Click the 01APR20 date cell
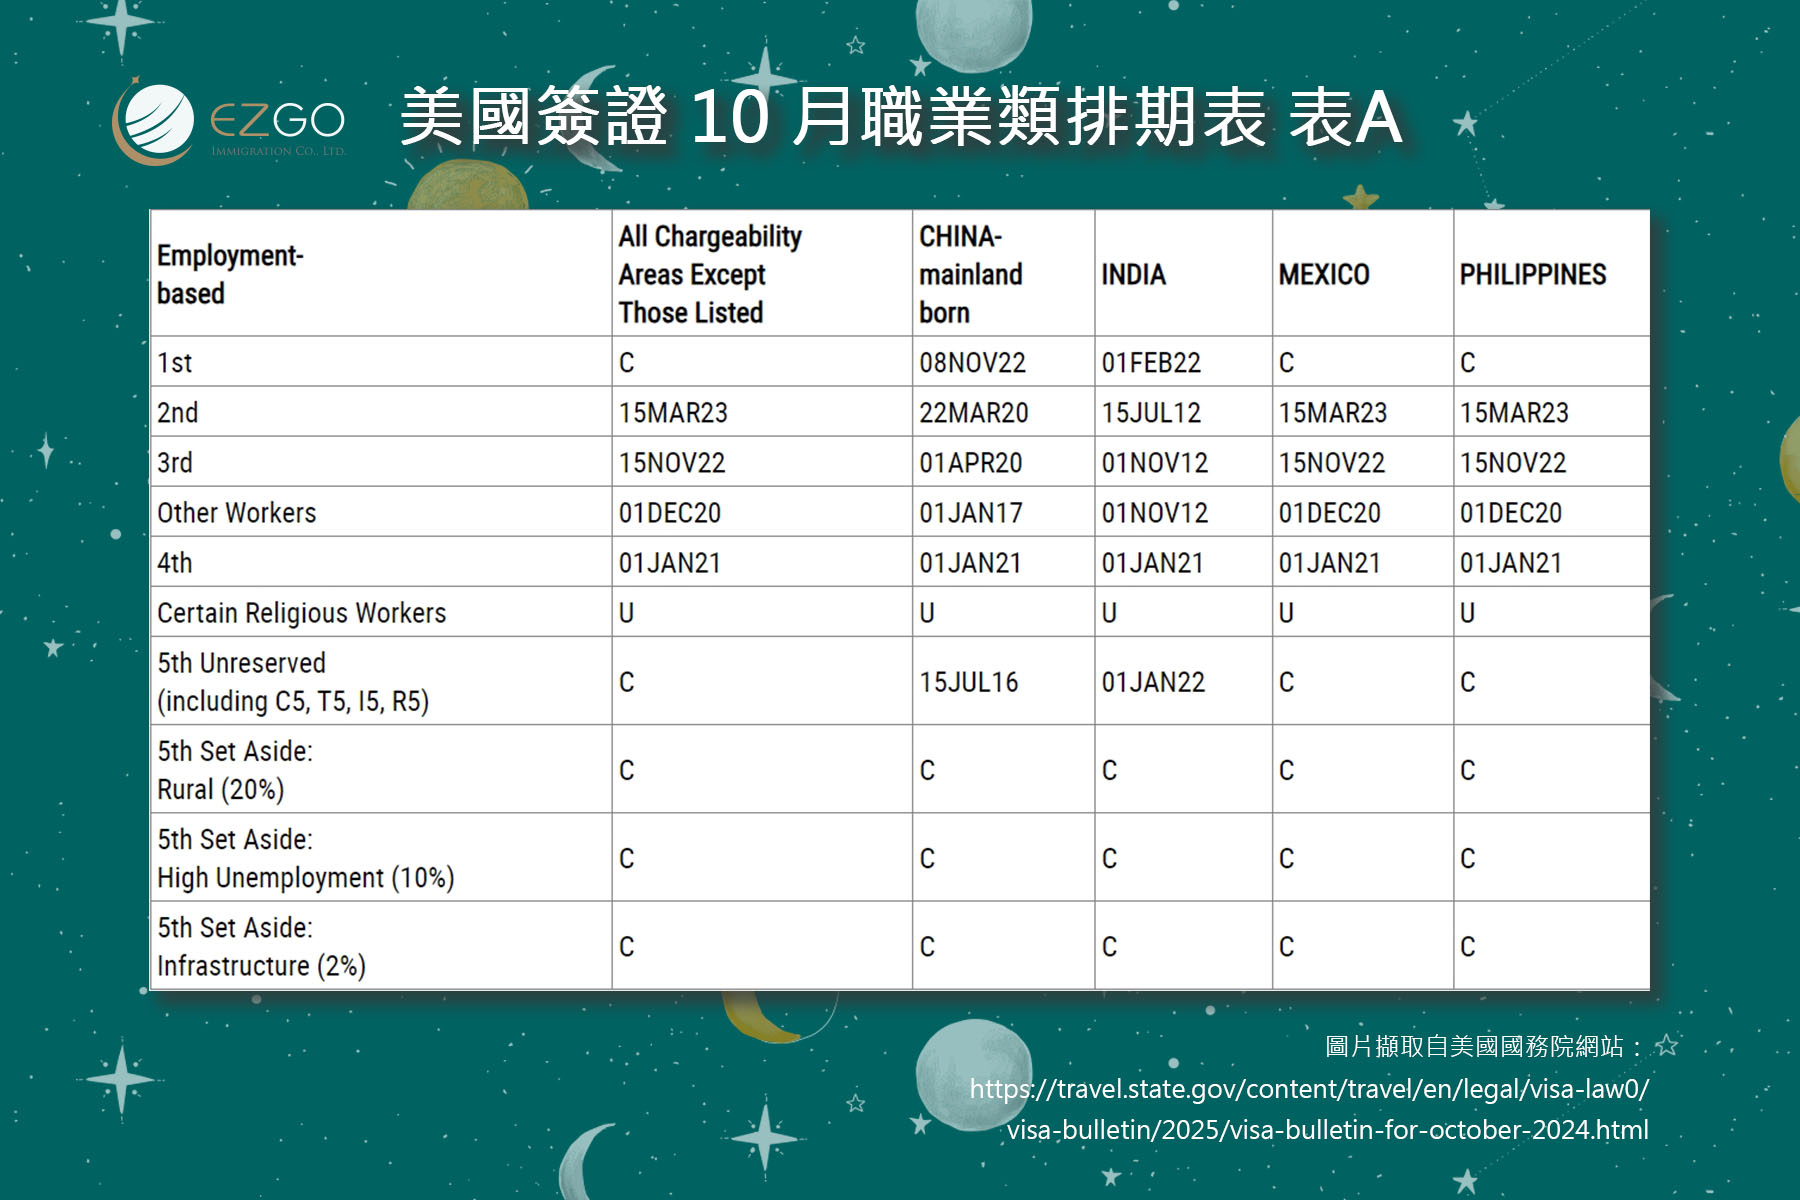The height and width of the screenshot is (1200, 1800). click(x=970, y=462)
